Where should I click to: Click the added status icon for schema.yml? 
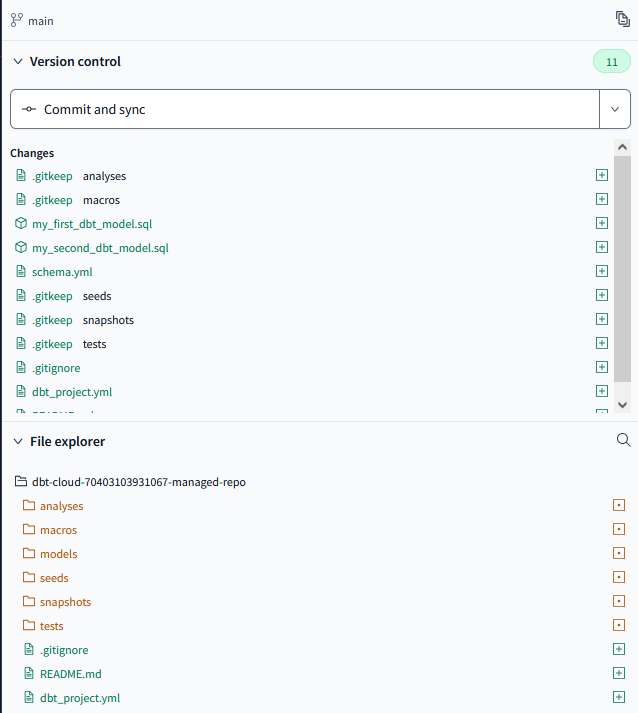coord(602,271)
